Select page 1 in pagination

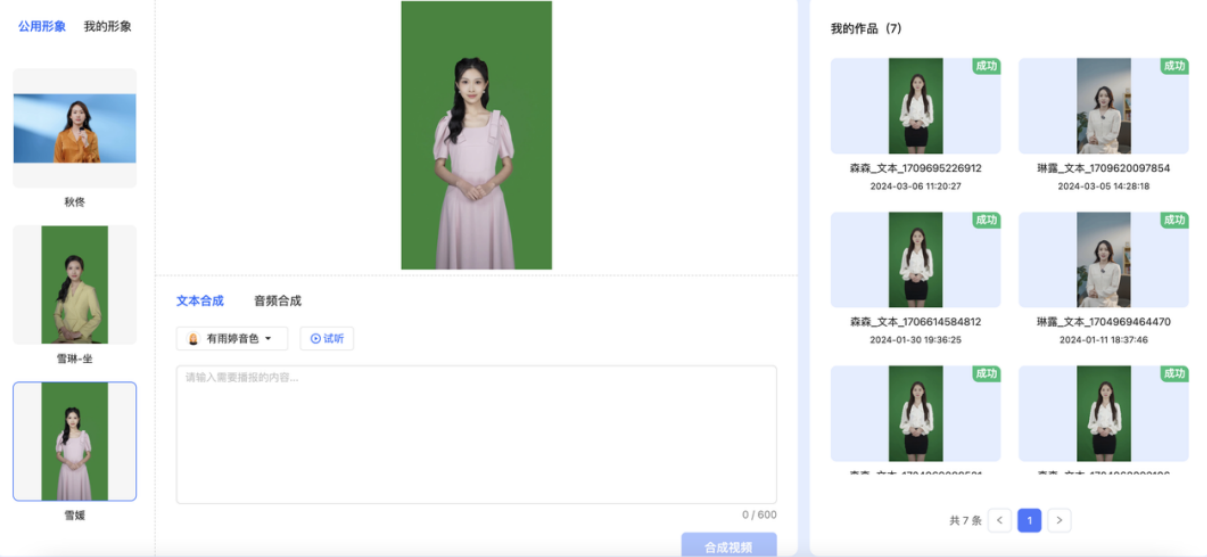click(1029, 520)
